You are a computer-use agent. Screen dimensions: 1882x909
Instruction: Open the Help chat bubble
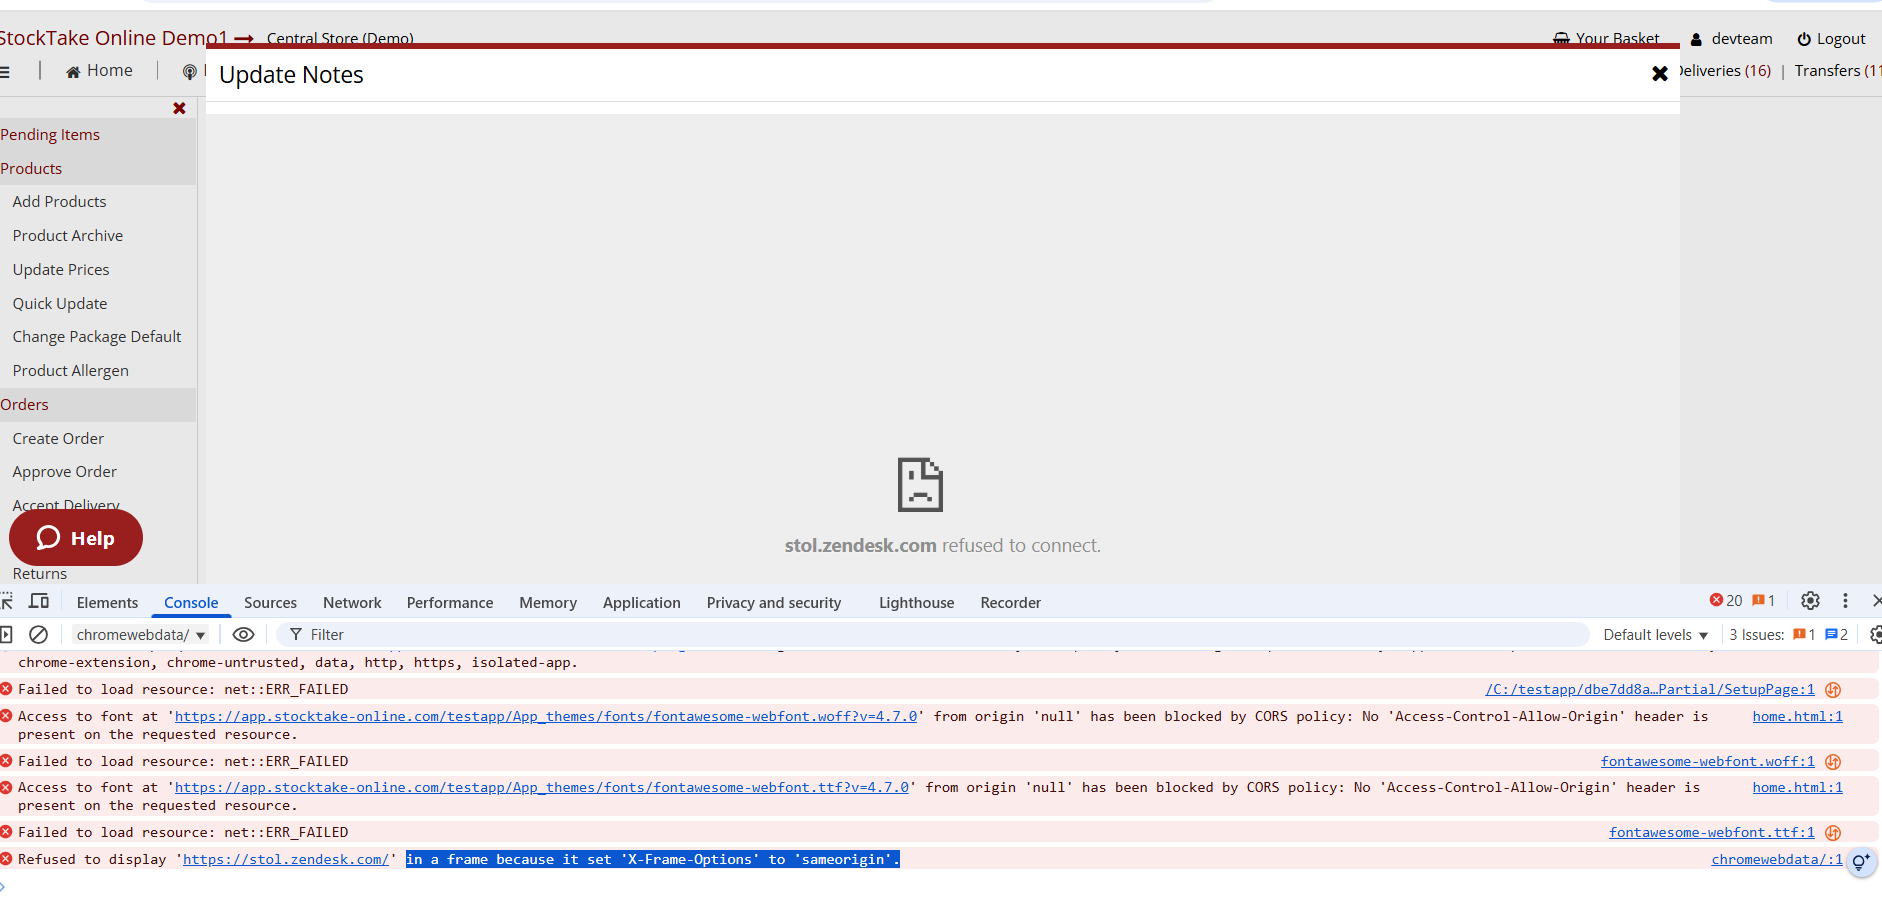click(x=76, y=537)
